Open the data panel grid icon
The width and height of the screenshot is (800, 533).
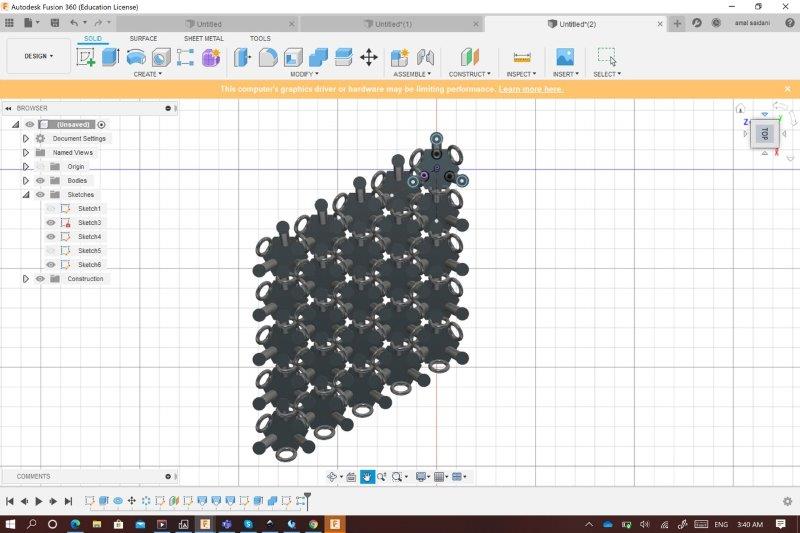click(x=9, y=23)
